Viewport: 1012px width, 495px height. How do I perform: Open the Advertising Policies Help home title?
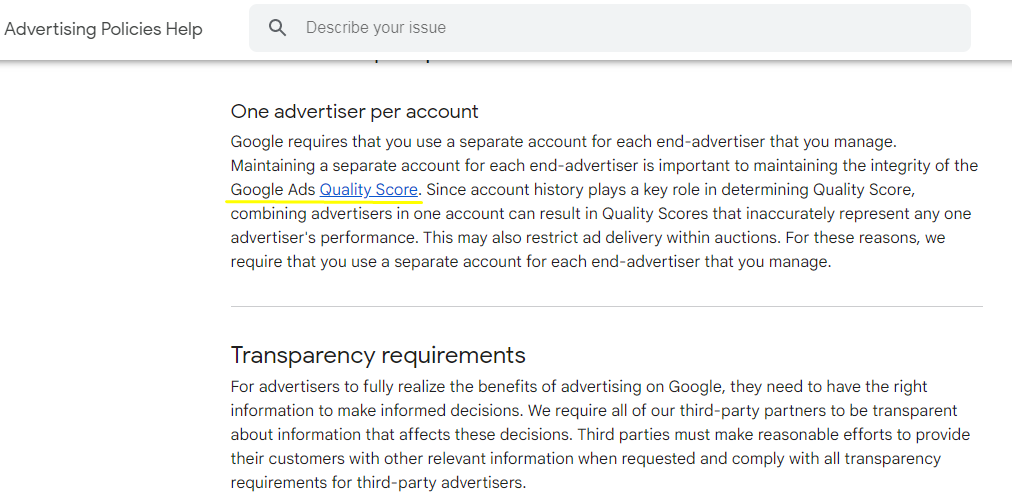point(103,29)
